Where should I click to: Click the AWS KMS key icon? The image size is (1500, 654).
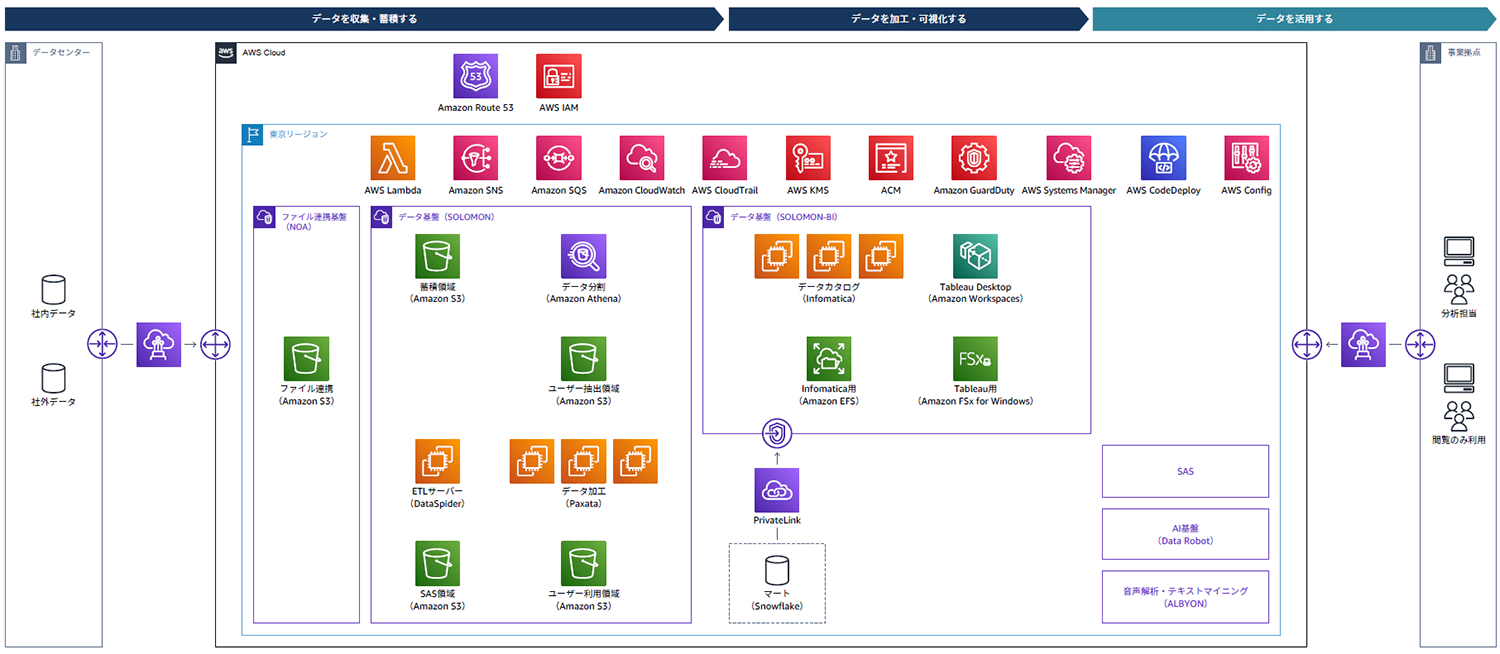point(807,158)
